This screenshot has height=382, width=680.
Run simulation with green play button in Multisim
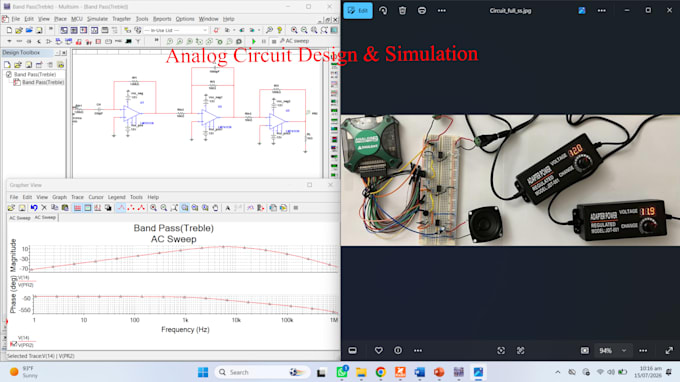tap(254, 42)
